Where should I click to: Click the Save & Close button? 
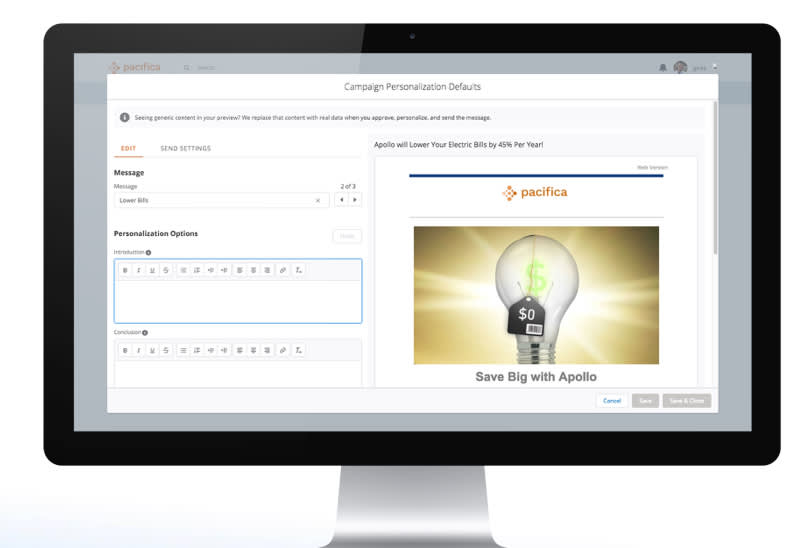click(687, 401)
